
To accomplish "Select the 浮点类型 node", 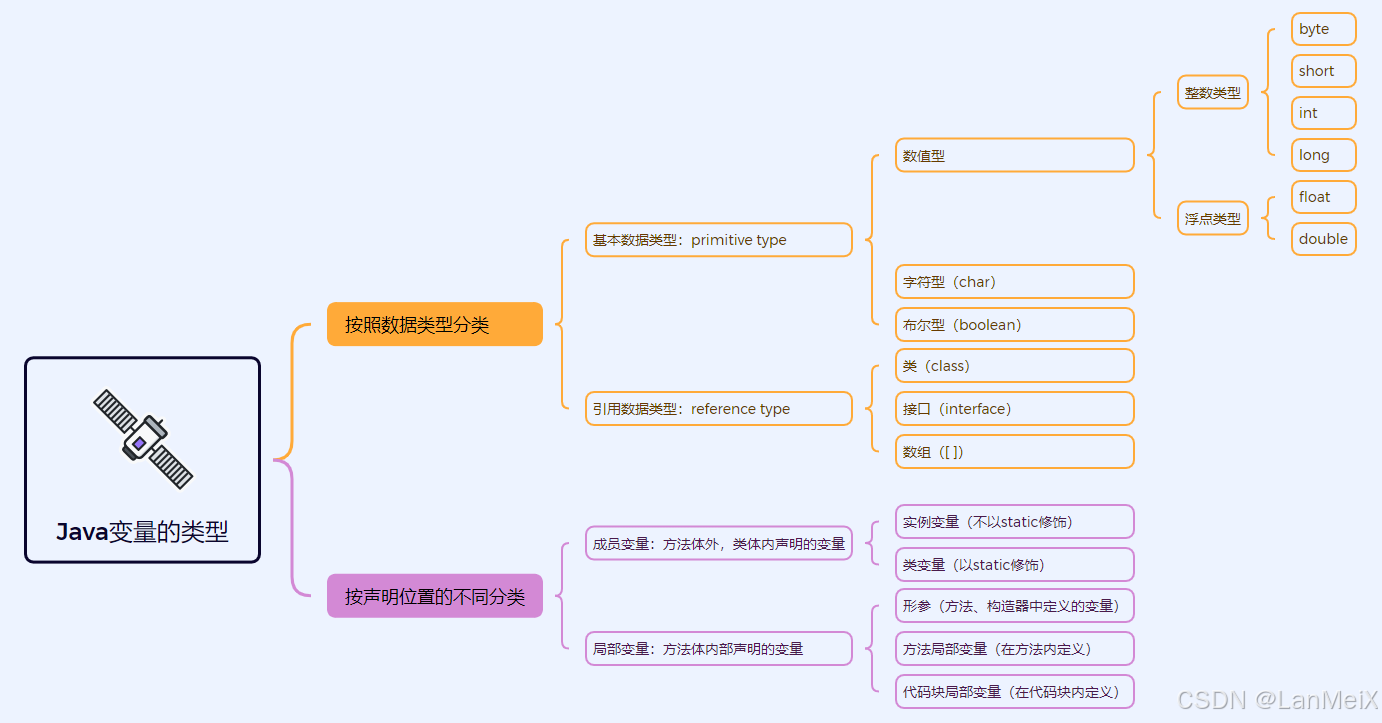I will coord(1212,218).
